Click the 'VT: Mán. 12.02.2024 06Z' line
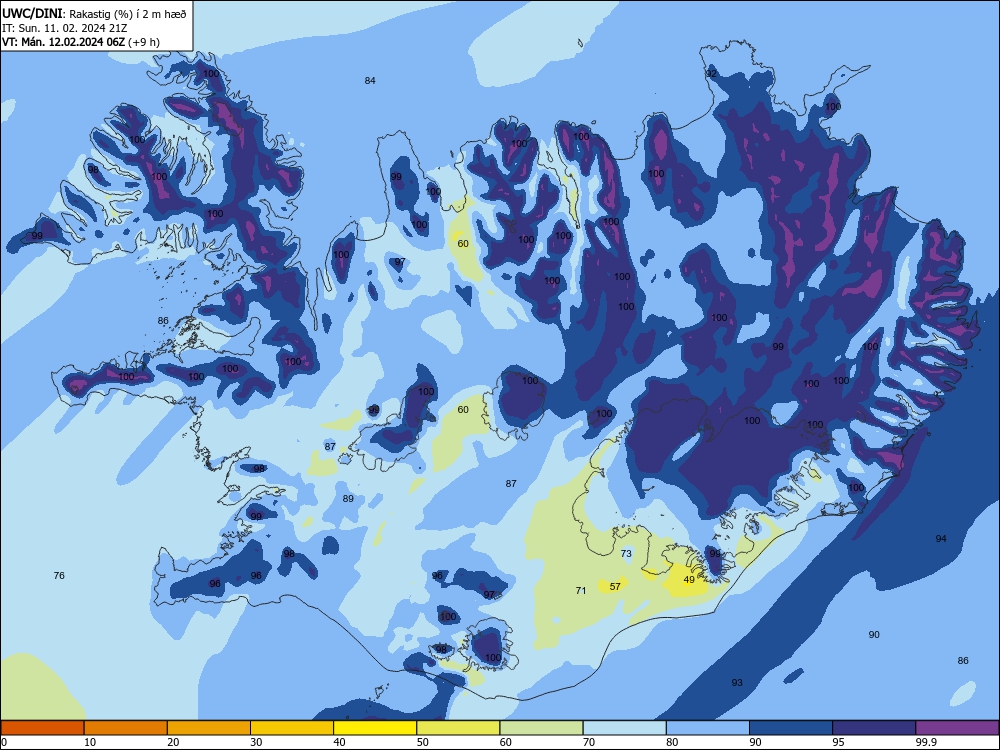 [x=63, y=42]
